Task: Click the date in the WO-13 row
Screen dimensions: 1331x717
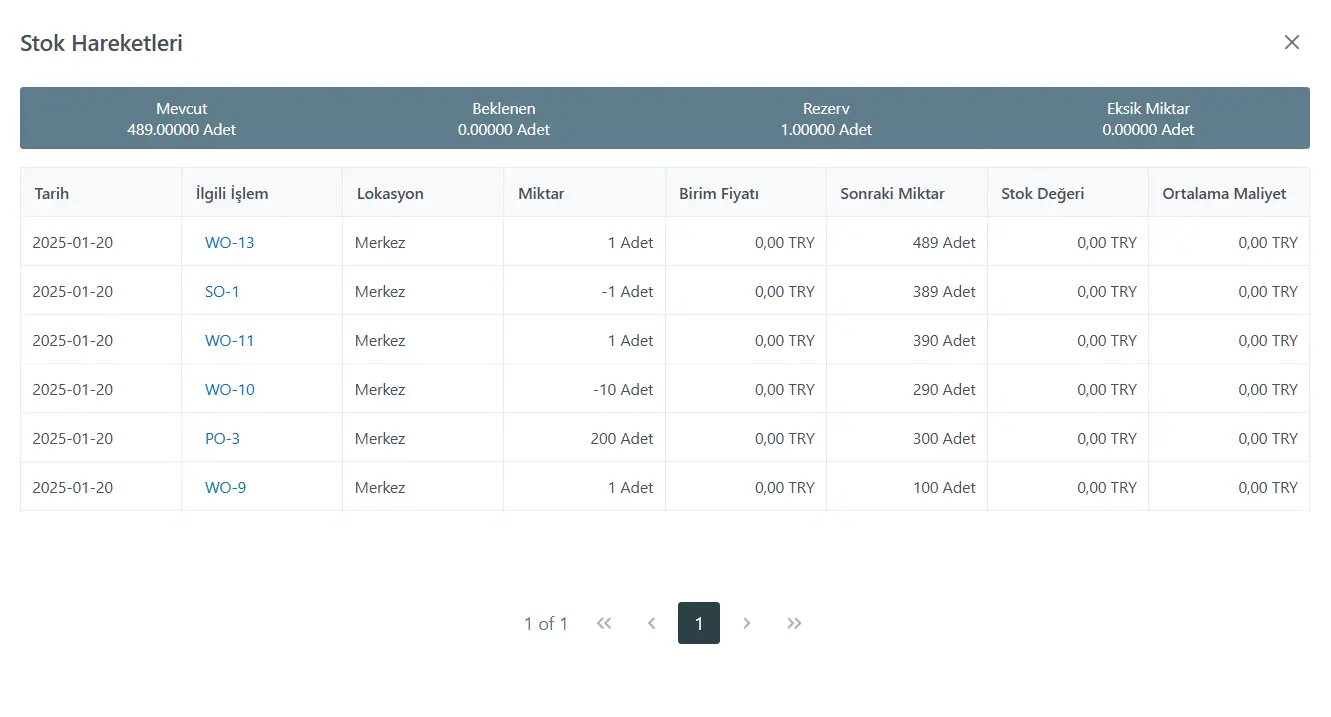Action: [x=73, y=242]
